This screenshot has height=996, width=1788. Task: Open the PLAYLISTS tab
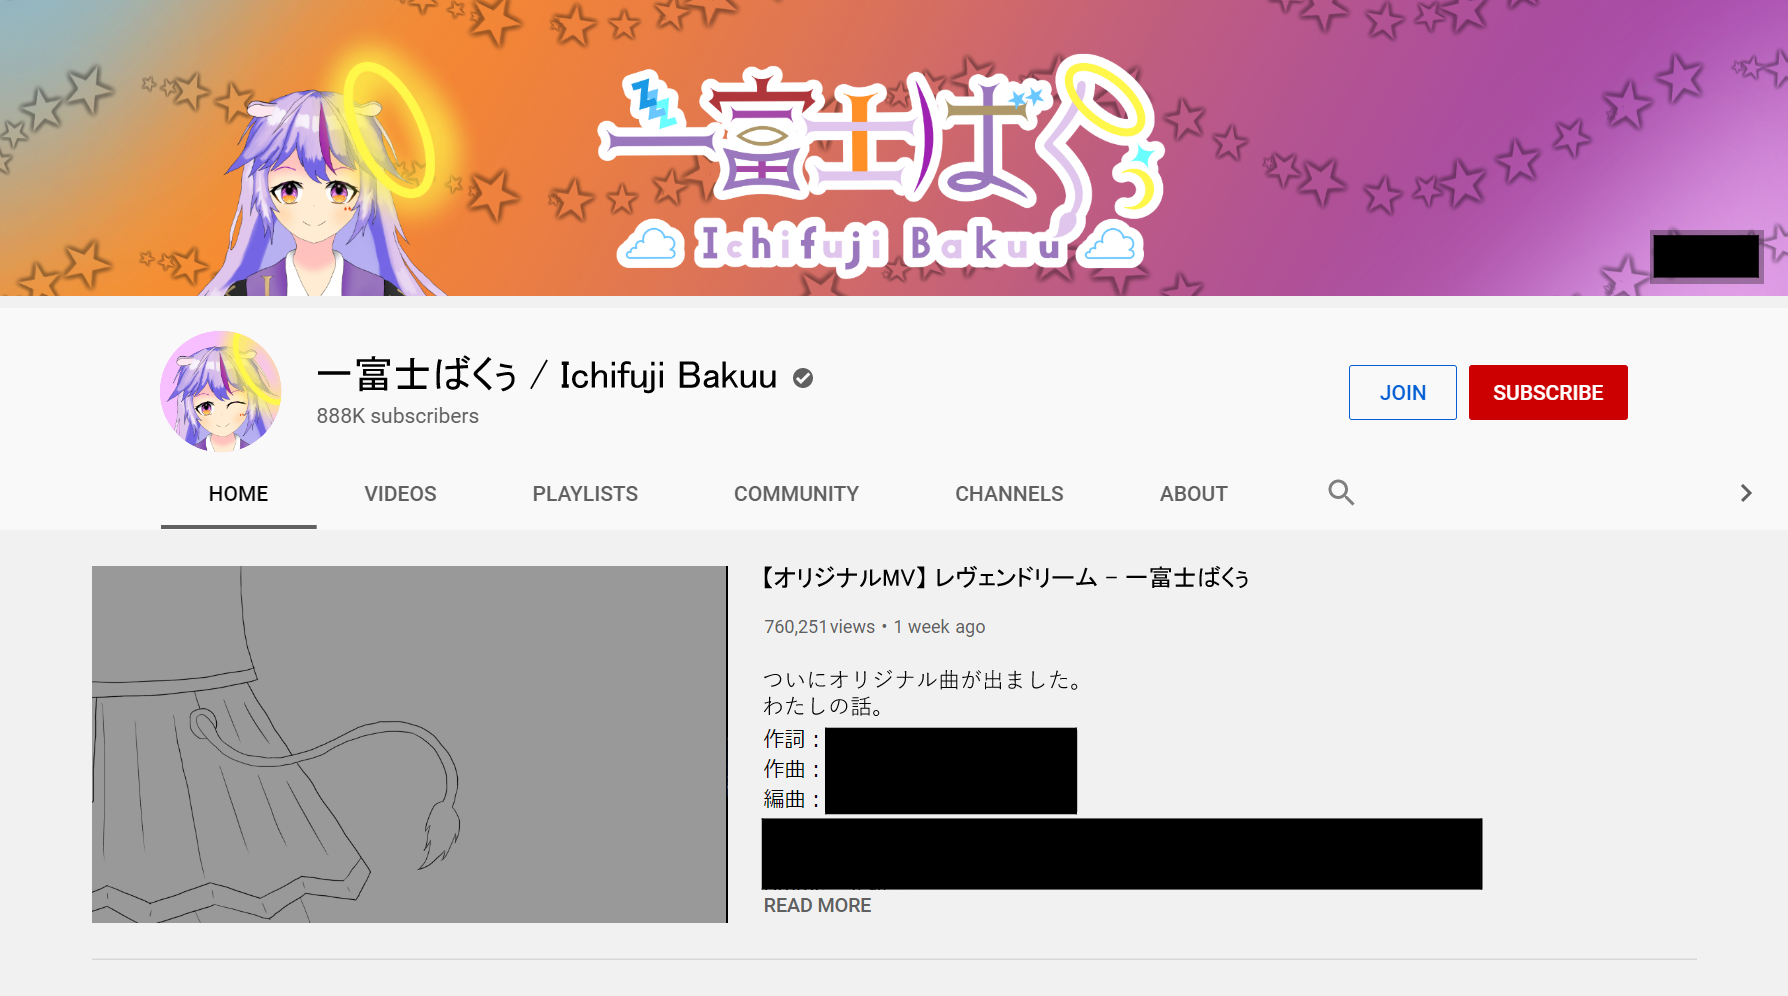coord(584,493)
